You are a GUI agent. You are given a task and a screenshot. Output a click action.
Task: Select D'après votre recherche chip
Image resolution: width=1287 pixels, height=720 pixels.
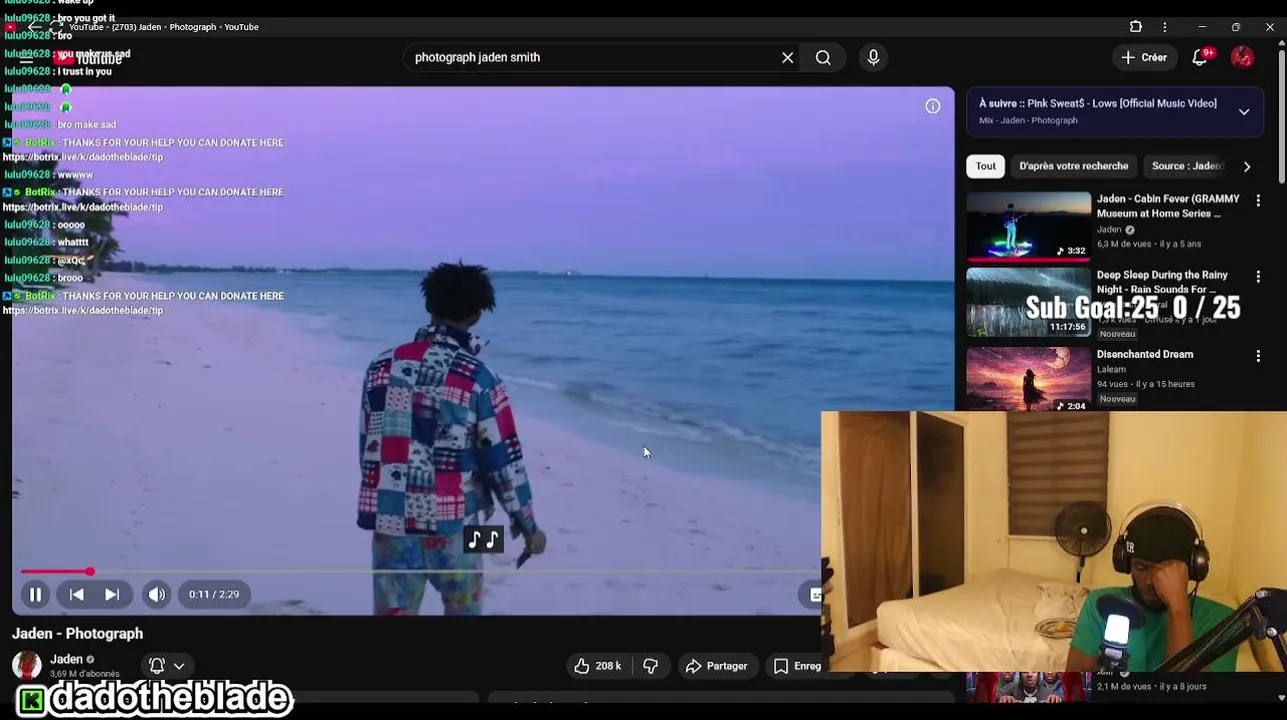[1073, 166]
